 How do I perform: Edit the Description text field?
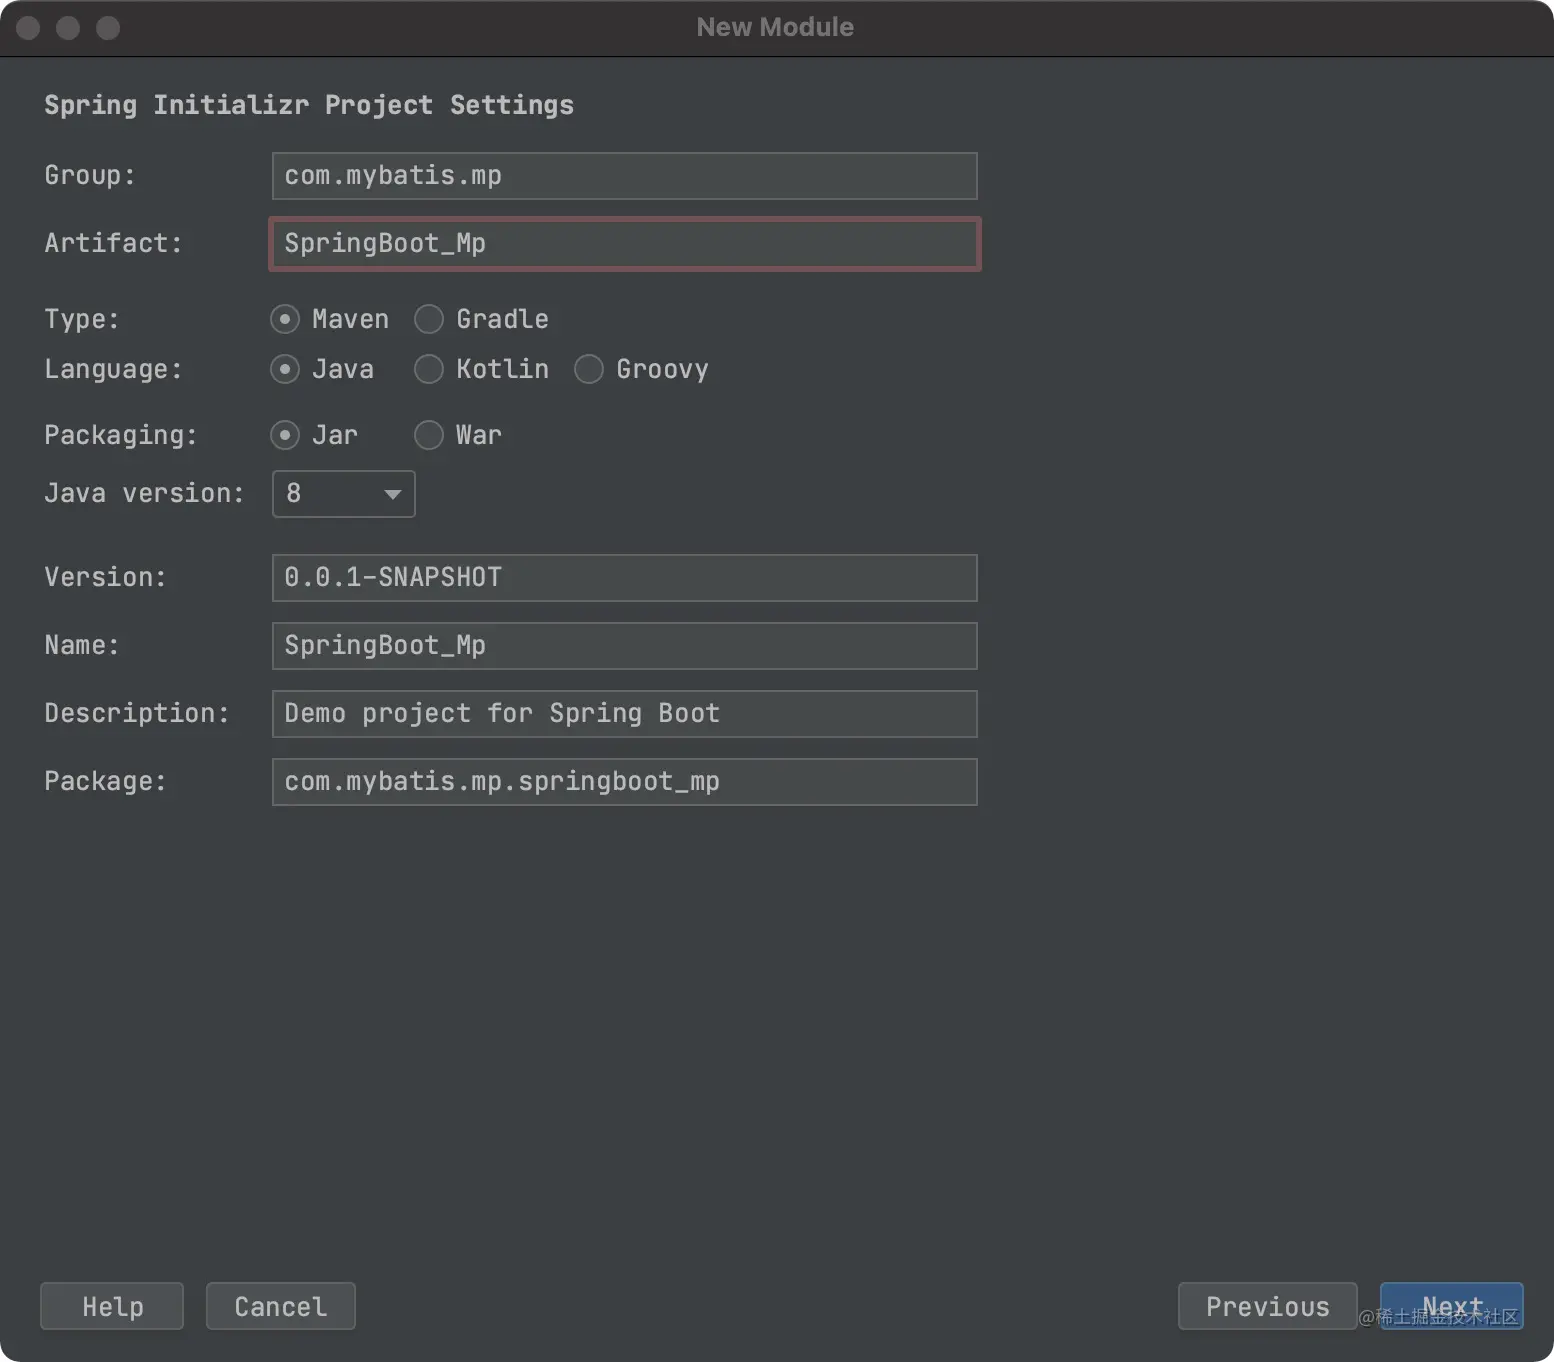coord(624,714)
